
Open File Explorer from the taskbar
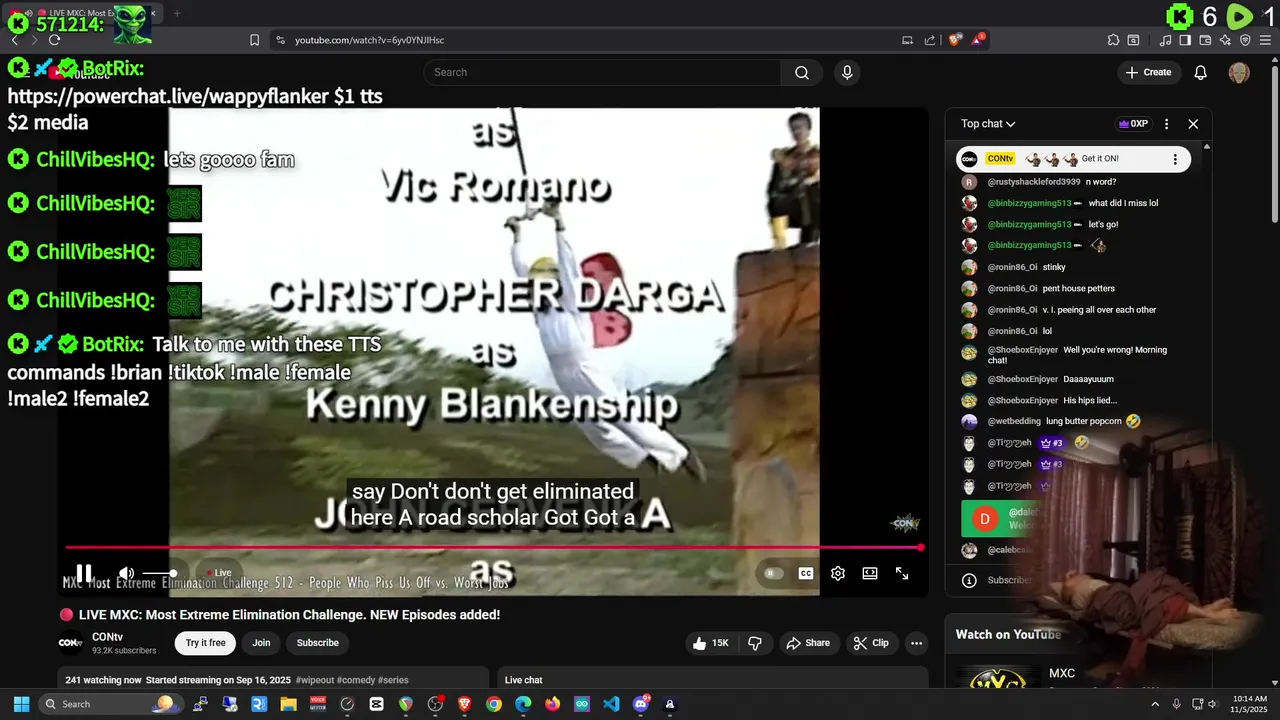288,704
